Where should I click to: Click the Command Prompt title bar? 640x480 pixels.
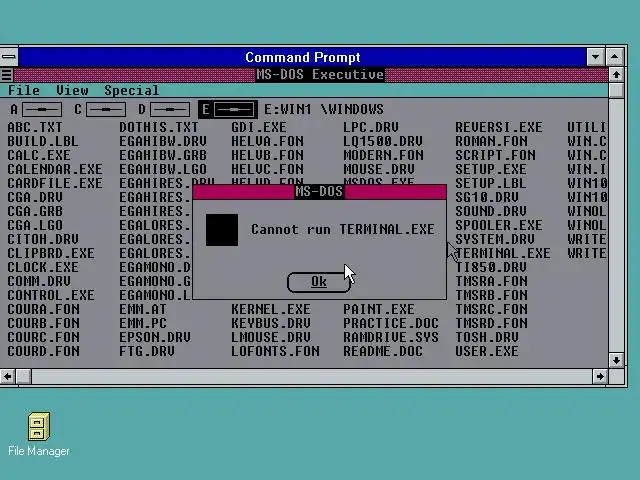(302, 57)
